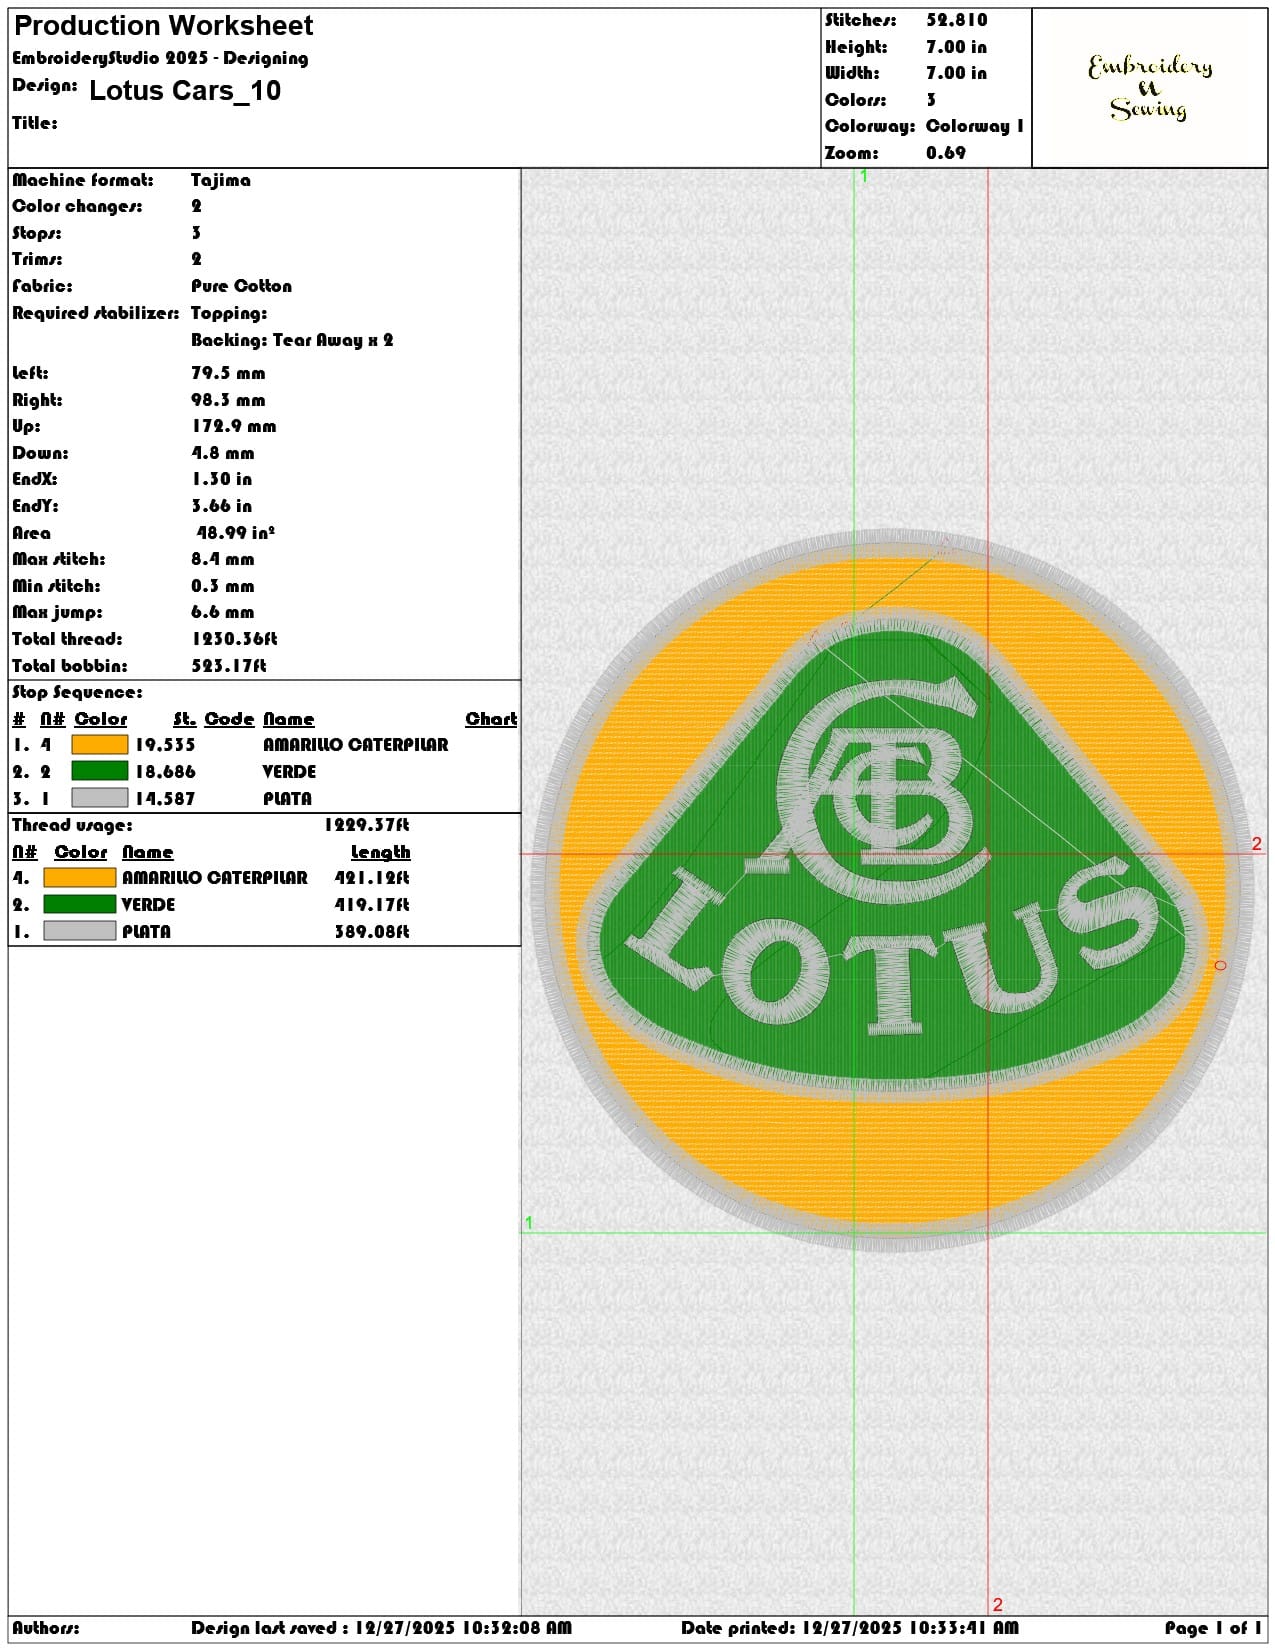Click the 'Code' column header in Stop Sequence
The height and width of the screenshot is (1650, 1275).
click(x=229, y=719)
